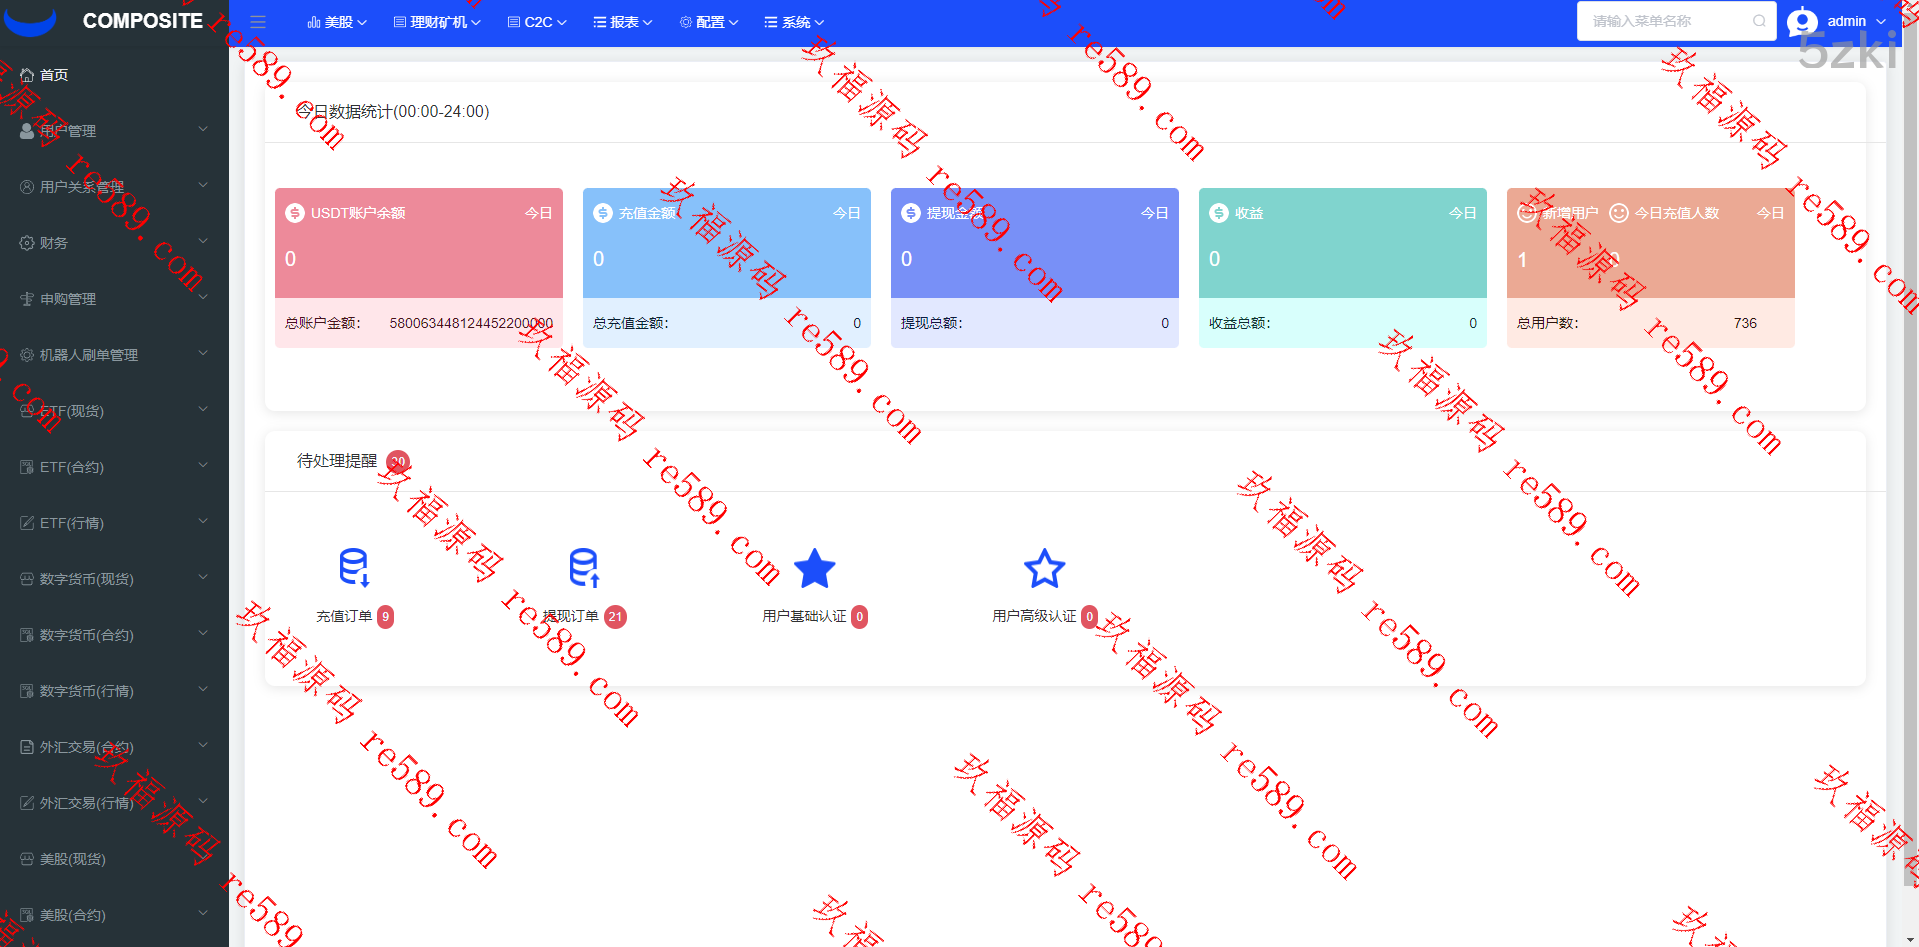Click the admin avatar icon
The height and width of the screenshot is (947, 1919).
tap(1802, 21)
